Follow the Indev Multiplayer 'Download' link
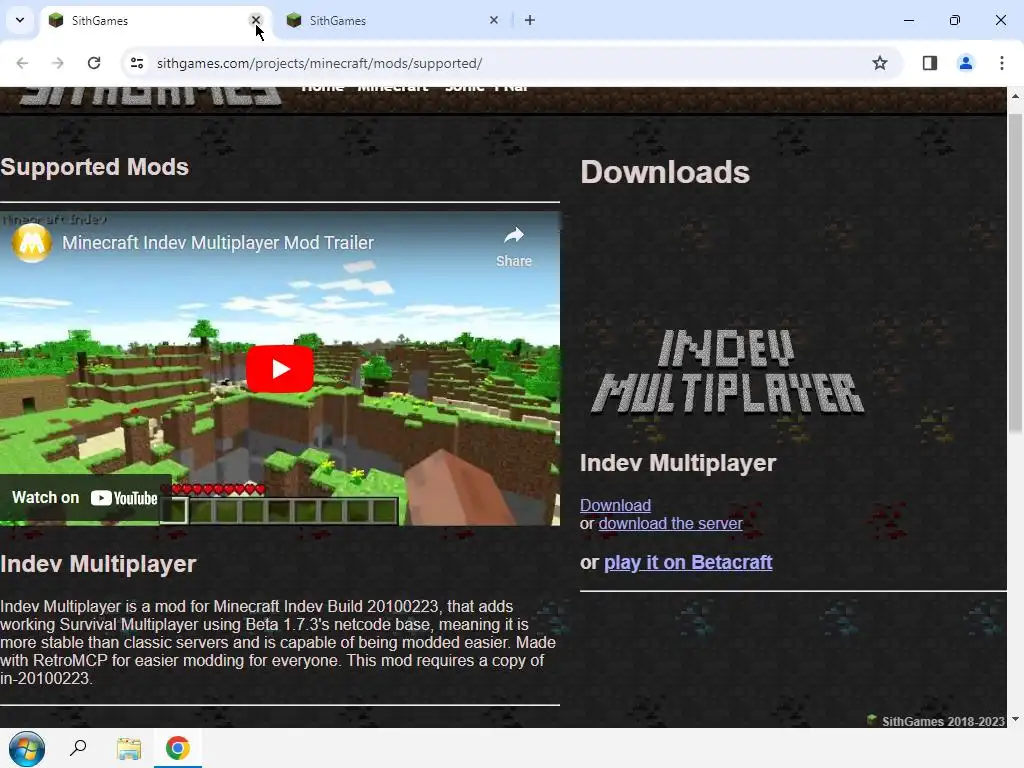Image resolution: width=1024 pixels, height=768 pixels. click(615, 505)
